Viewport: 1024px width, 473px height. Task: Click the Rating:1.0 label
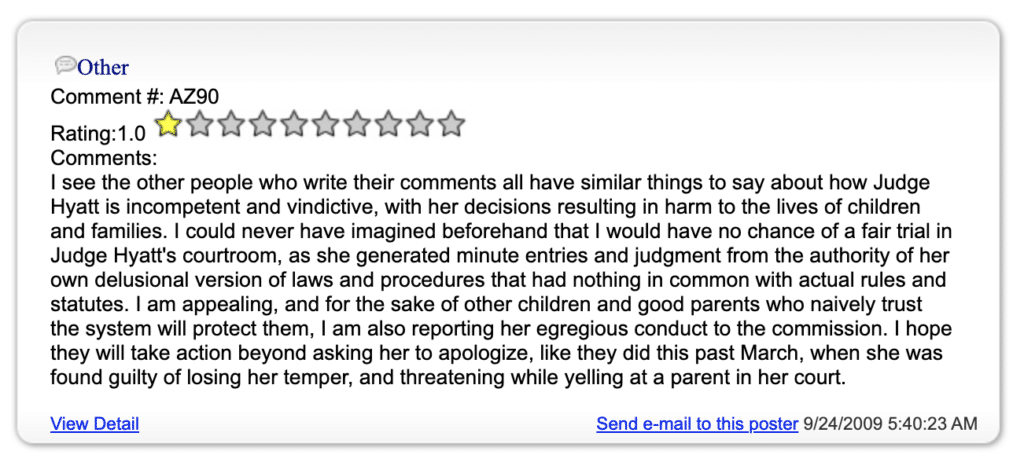(98, 134)
